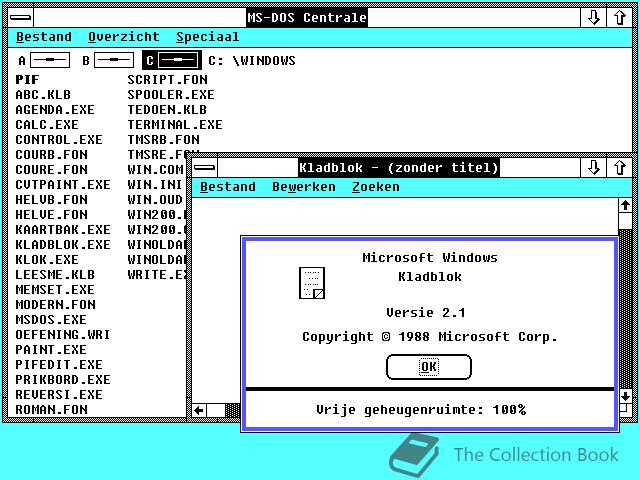
Task: Select WIN.OUD in file list
Action: (155, 200)
